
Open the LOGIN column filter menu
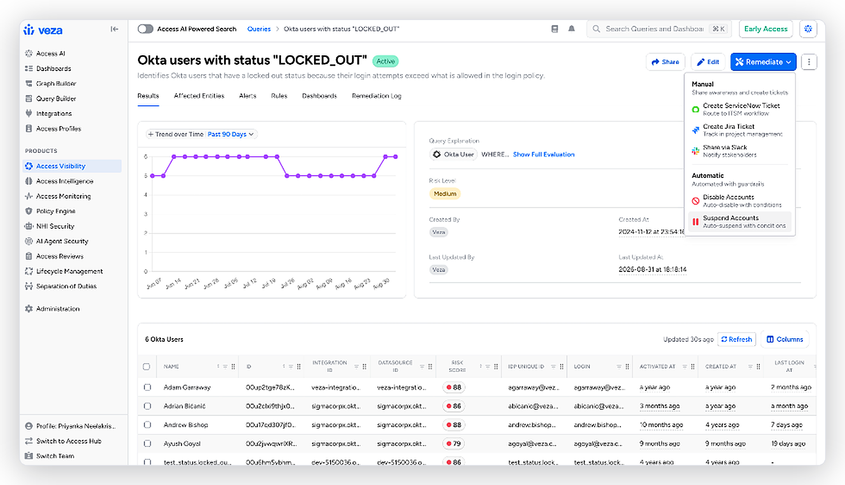619,366
